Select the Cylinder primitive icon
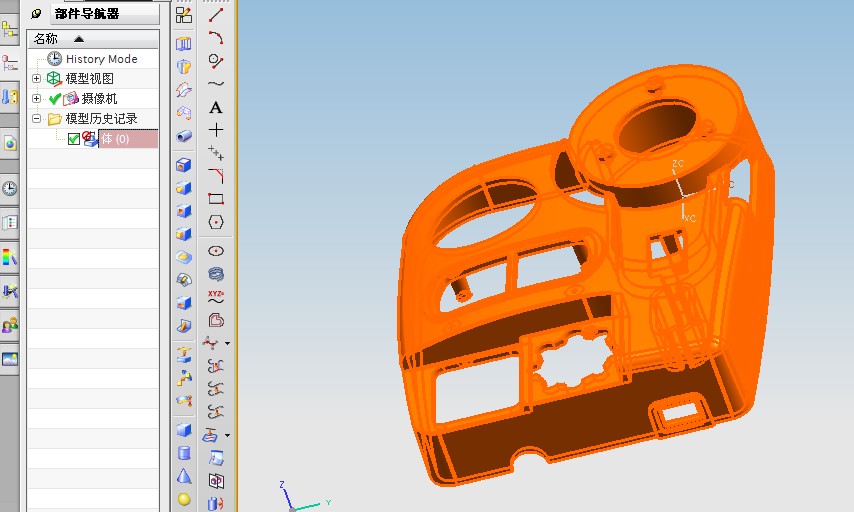 (184, 453)
